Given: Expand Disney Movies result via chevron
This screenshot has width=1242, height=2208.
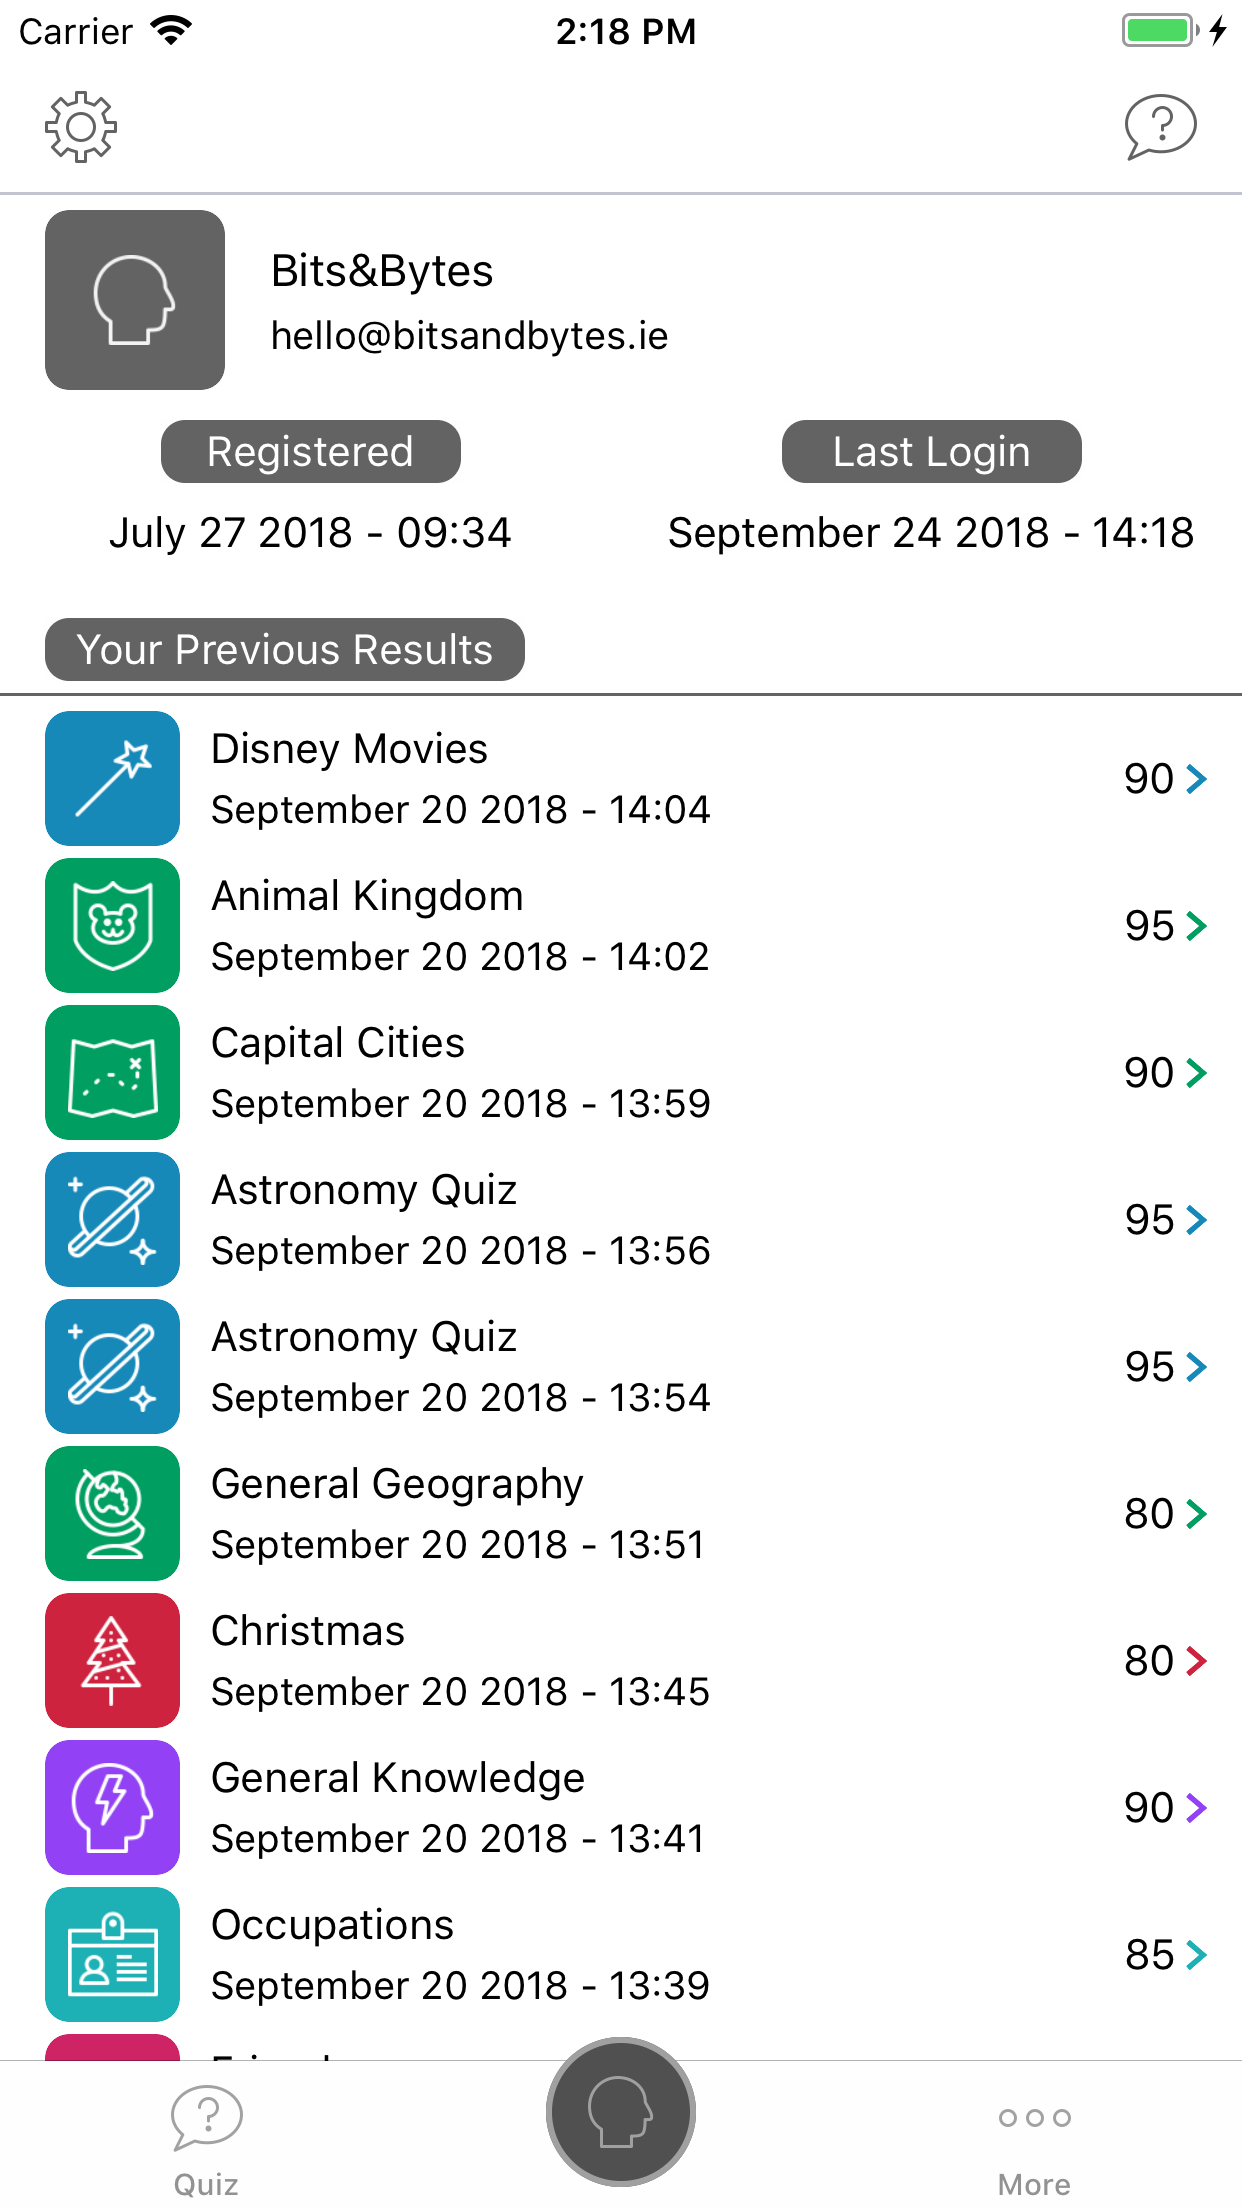Looking at the screenshot, I should click(1196, 779).
